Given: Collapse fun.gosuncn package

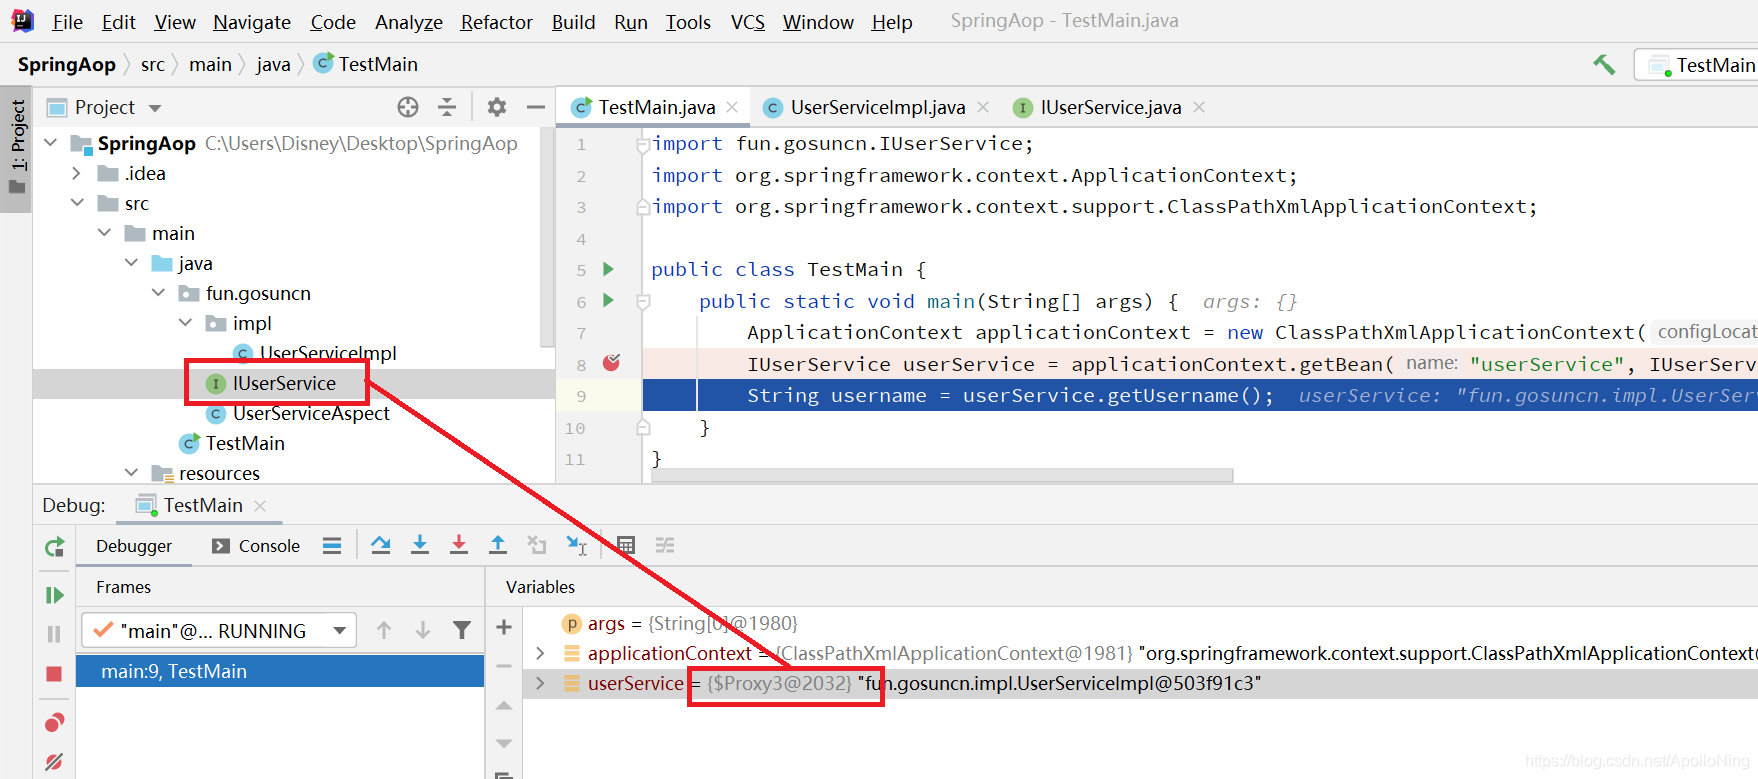Looking at the screenshot, I should pos(158,293).
